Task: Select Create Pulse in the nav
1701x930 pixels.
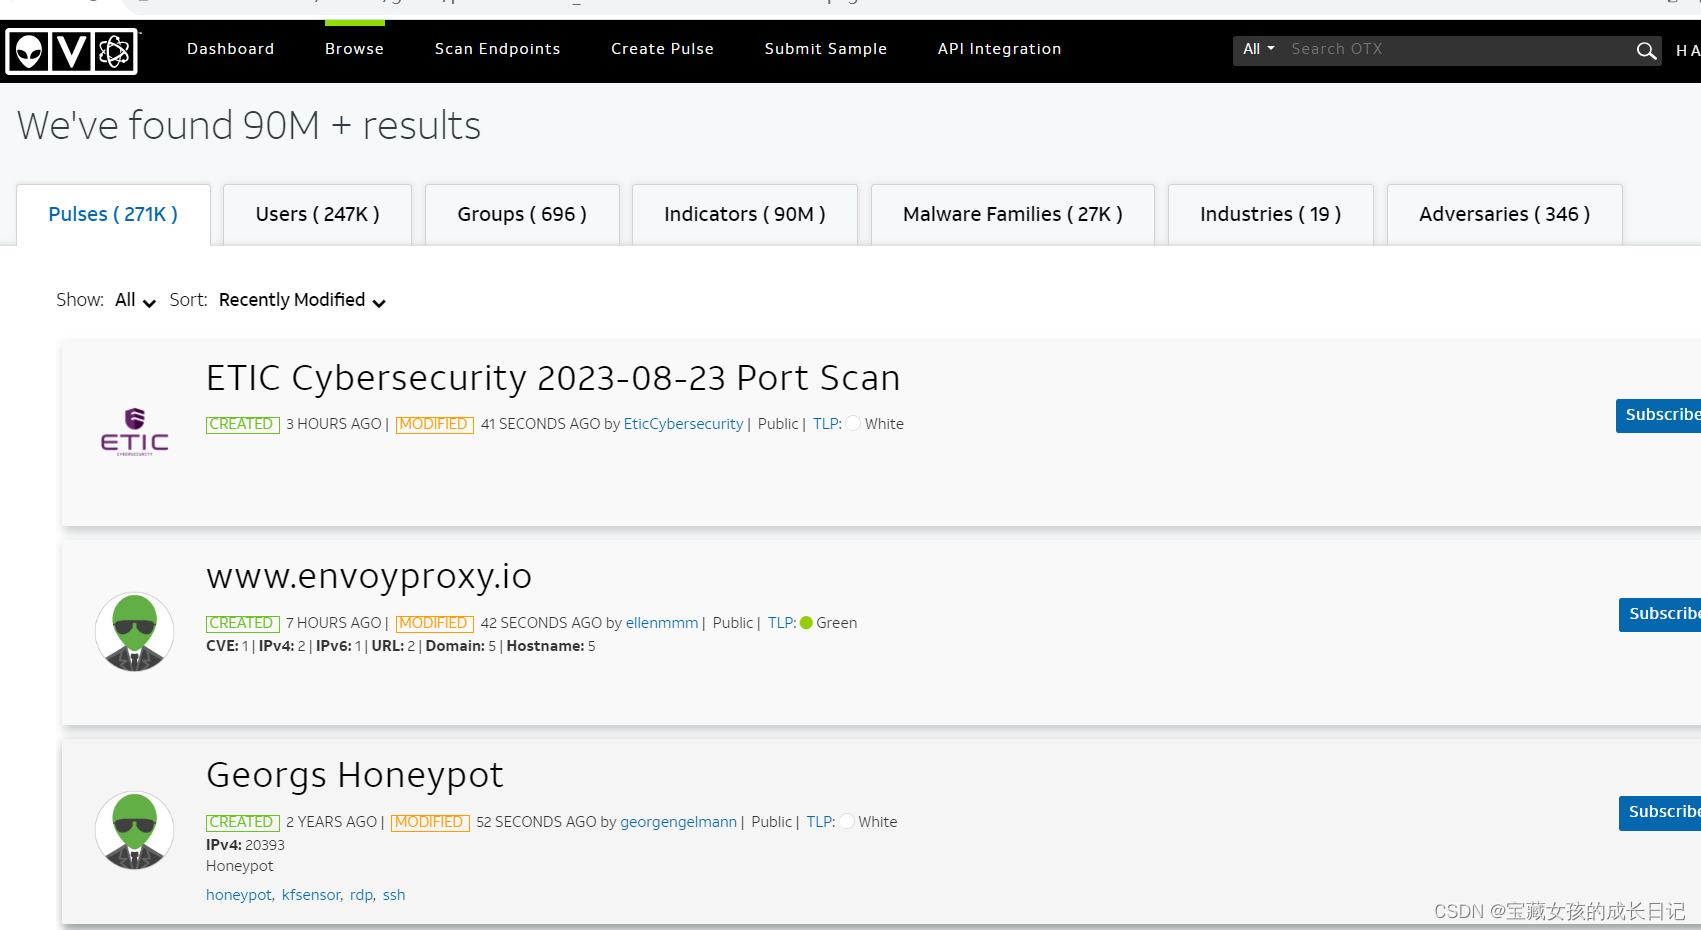Action: click(x=663, y=49)
